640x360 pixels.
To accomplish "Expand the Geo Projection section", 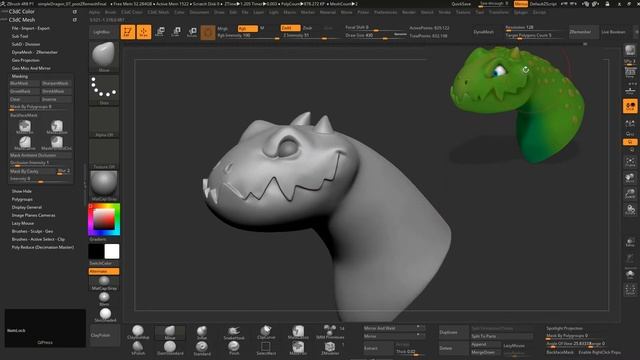I will 25,60.
